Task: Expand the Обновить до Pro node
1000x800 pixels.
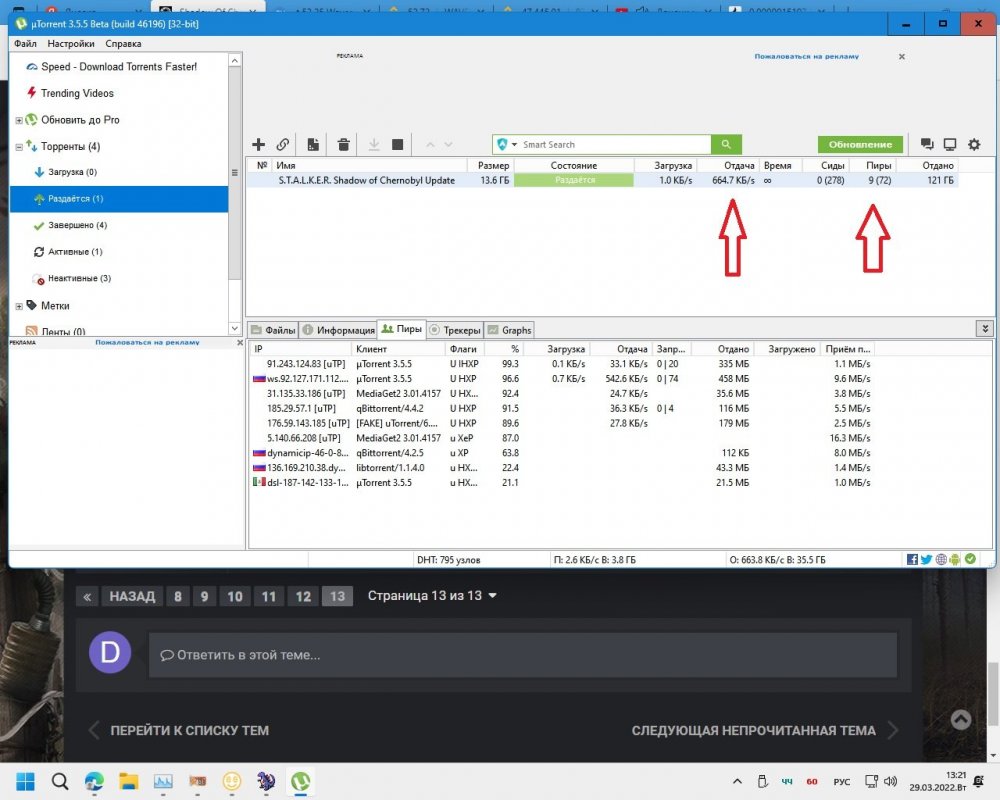Action: click(x=18, y=120)
